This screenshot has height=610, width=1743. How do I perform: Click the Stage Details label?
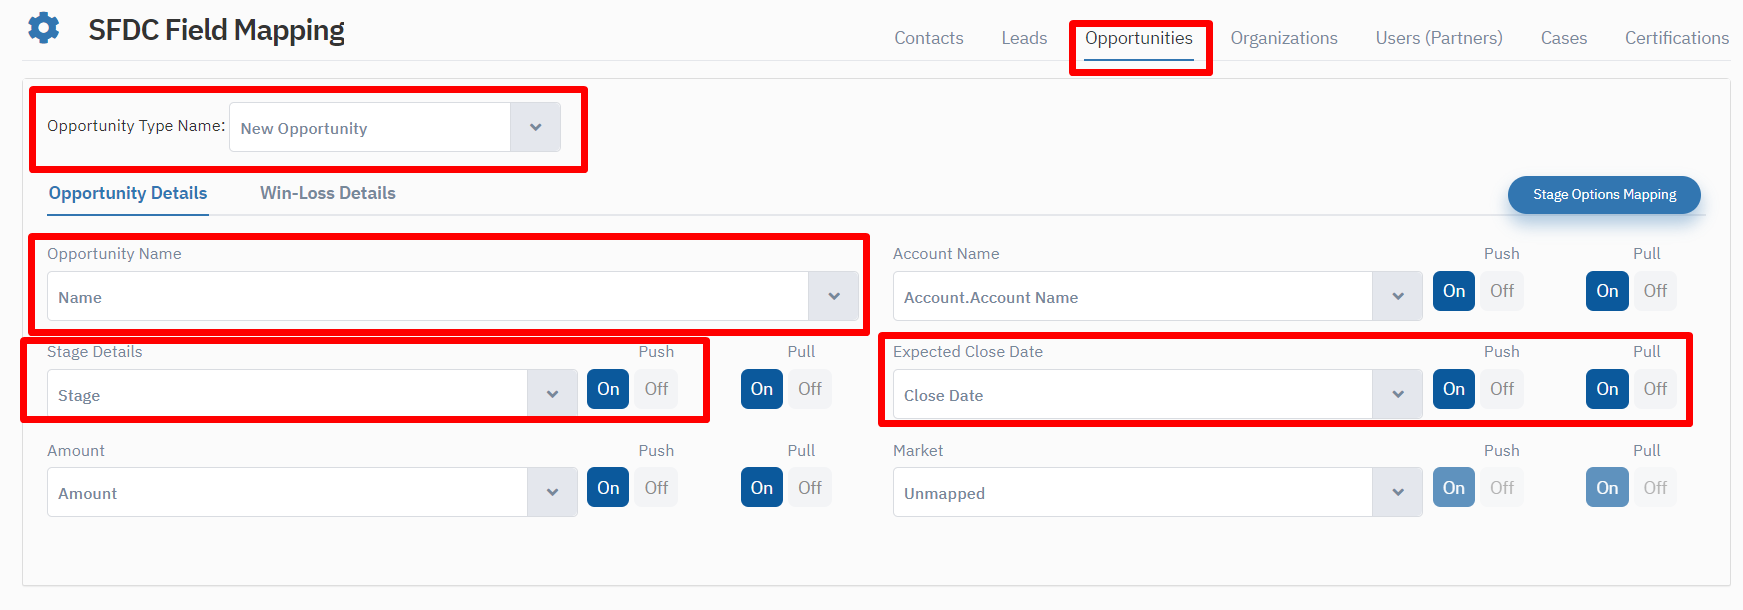pos(95,352)
